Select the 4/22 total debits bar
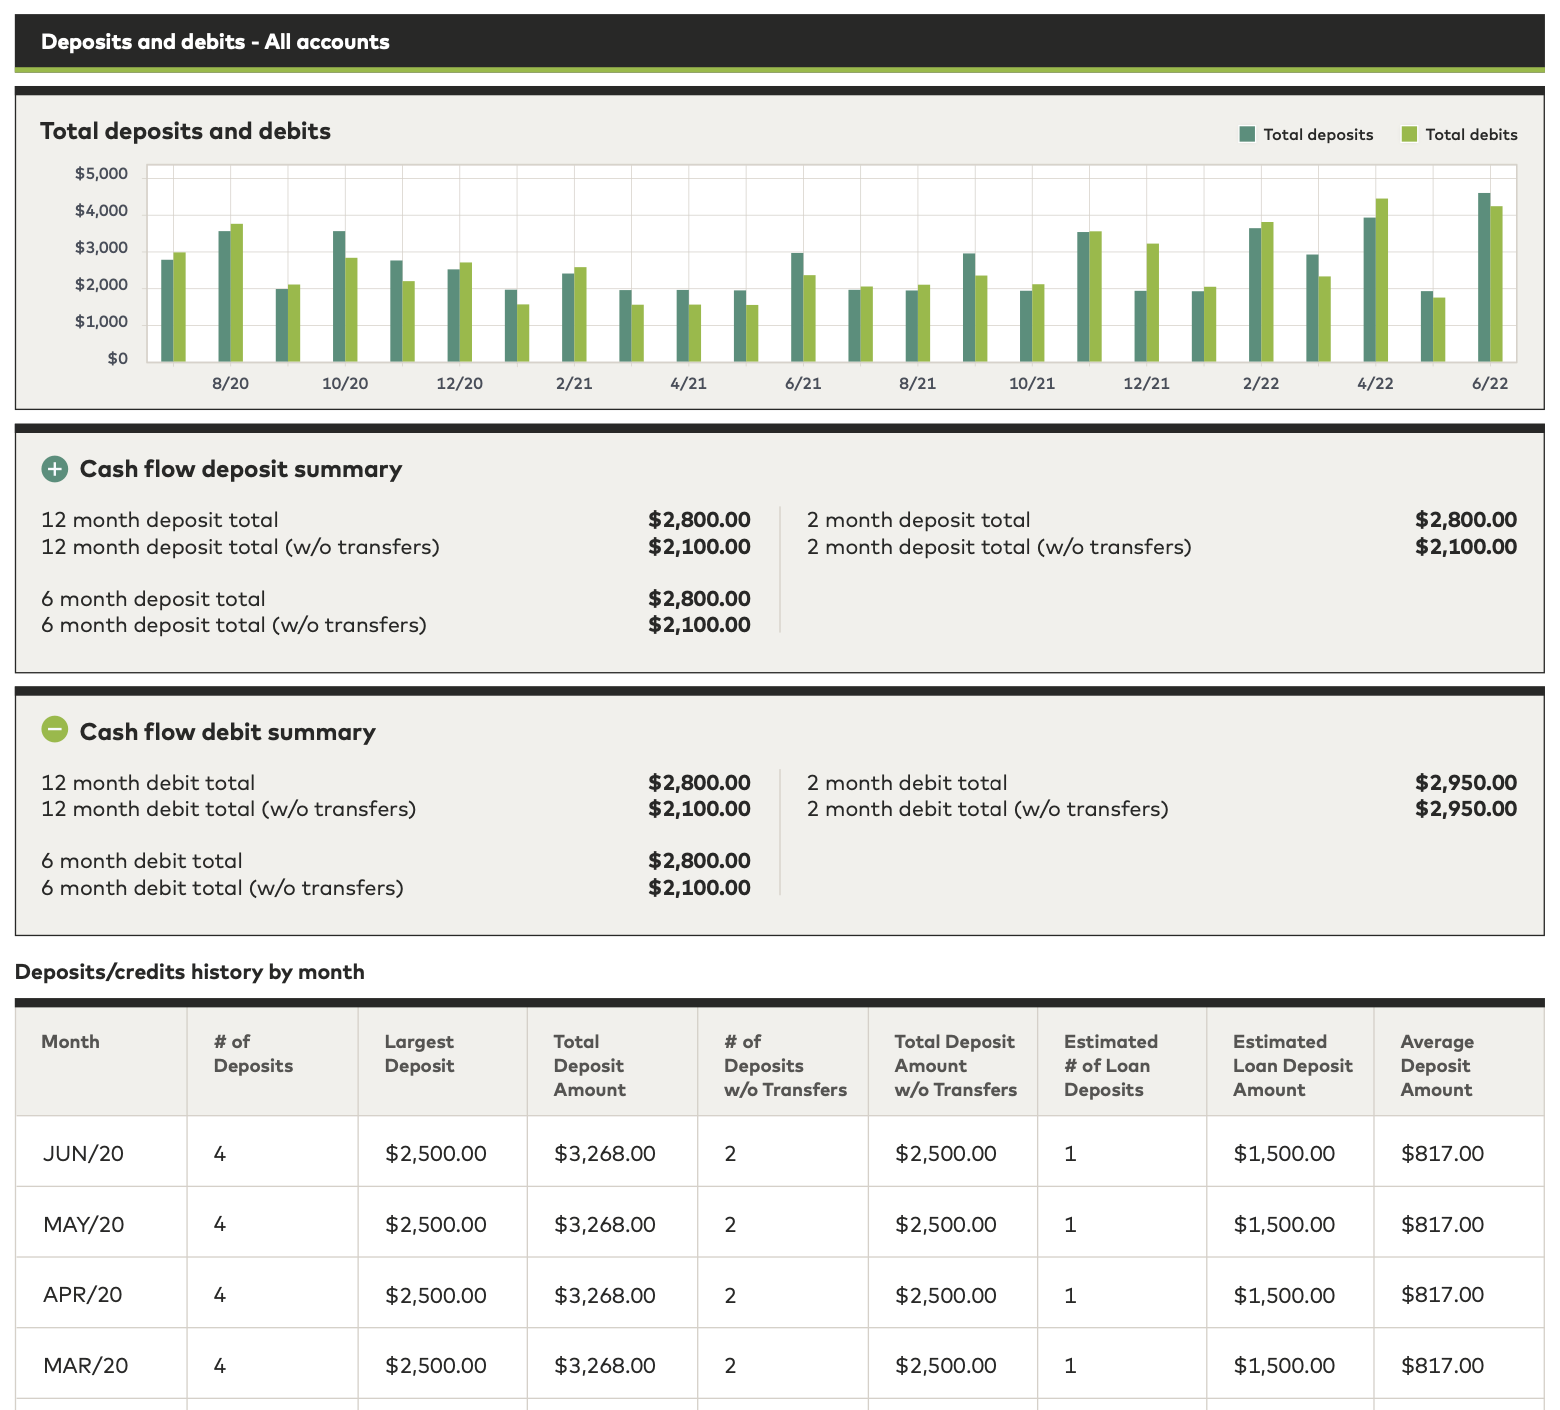This screenshot has height=1410, width=1560. [x=1381, y=280]
